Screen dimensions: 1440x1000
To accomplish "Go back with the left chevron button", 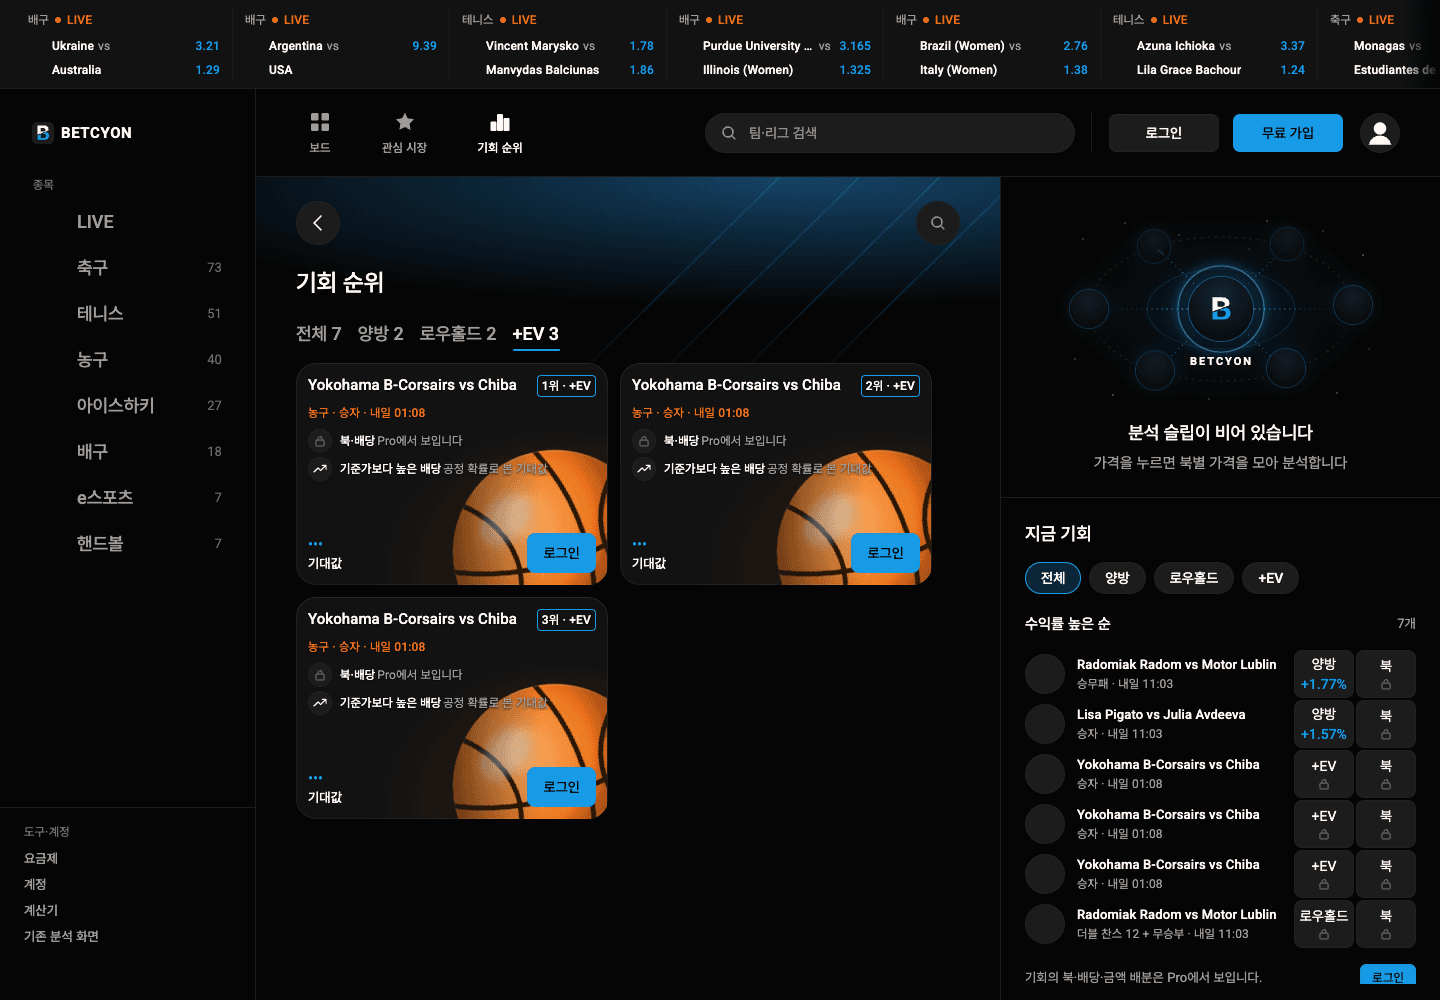I will (318, 223).
